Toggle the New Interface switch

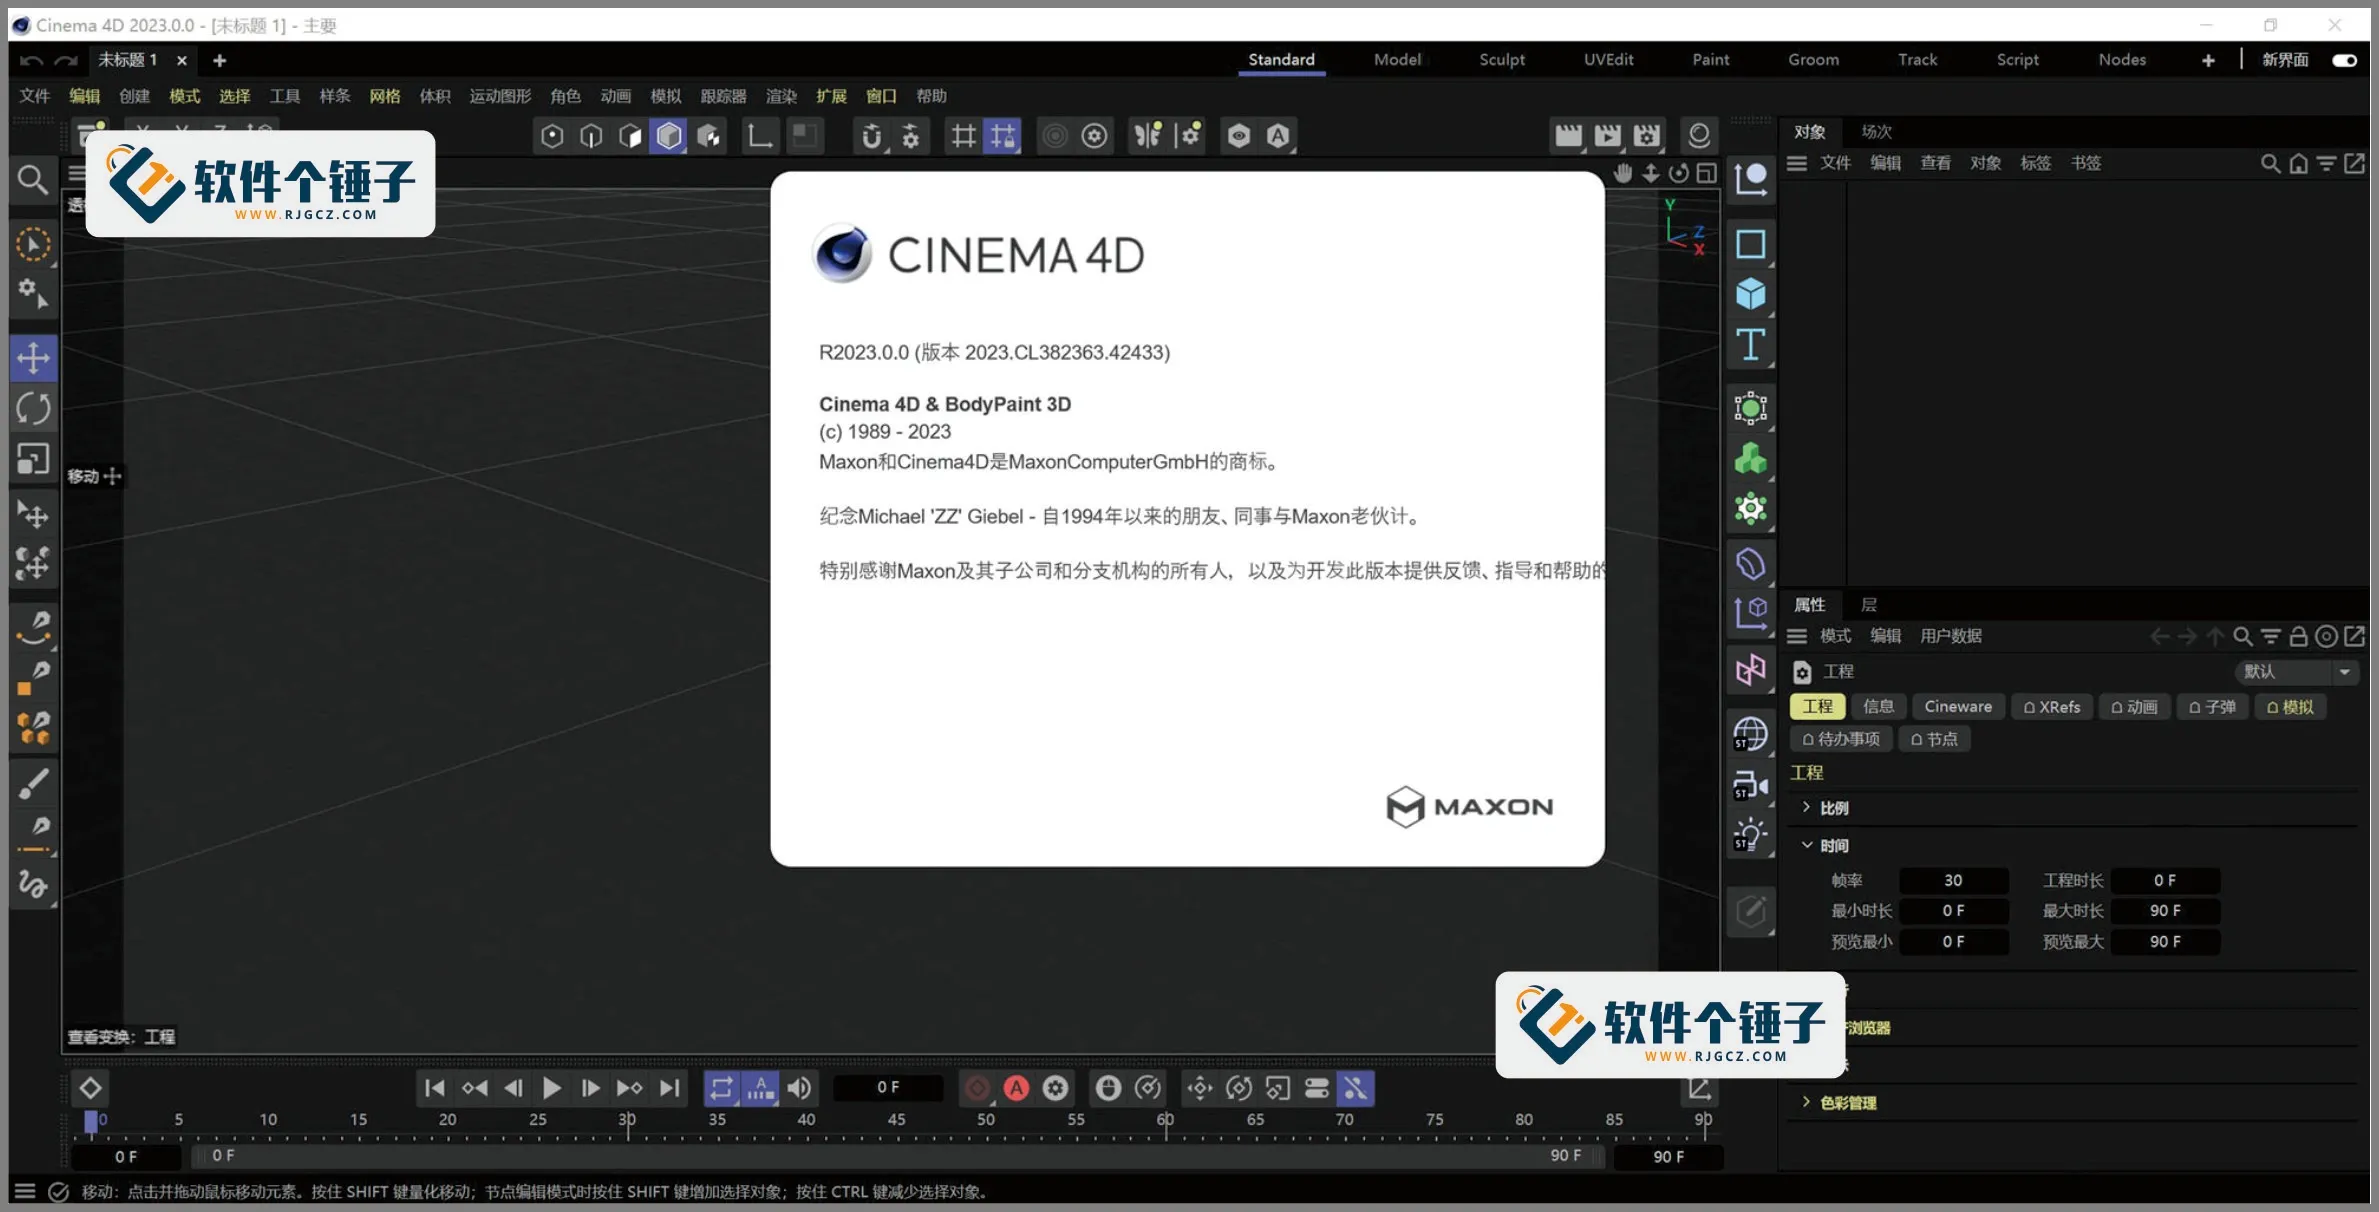tap(2344, 60)
